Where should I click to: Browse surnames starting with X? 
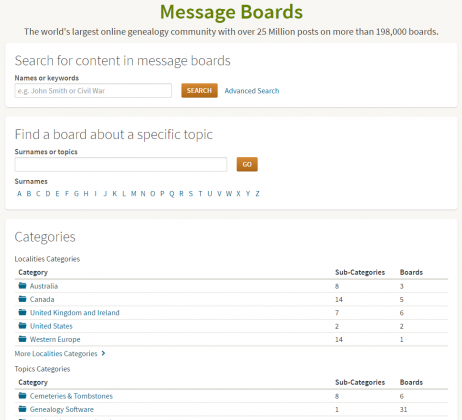click(238, 194)
